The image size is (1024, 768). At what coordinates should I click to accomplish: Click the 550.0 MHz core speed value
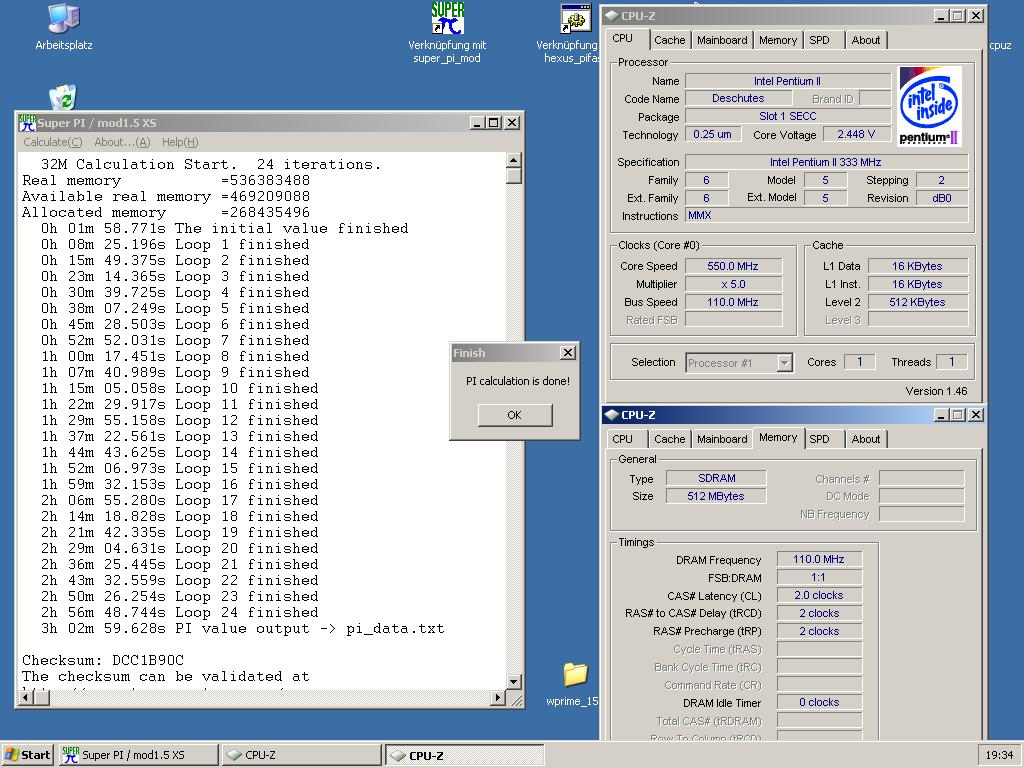(733, 266)
